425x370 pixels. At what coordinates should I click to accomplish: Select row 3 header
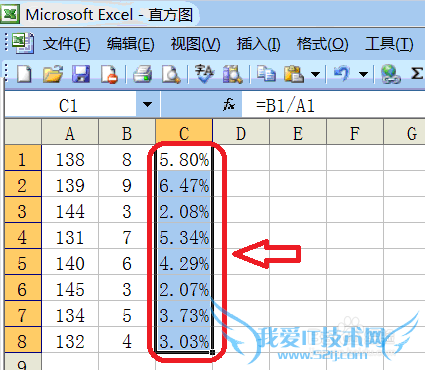(23, 210)
